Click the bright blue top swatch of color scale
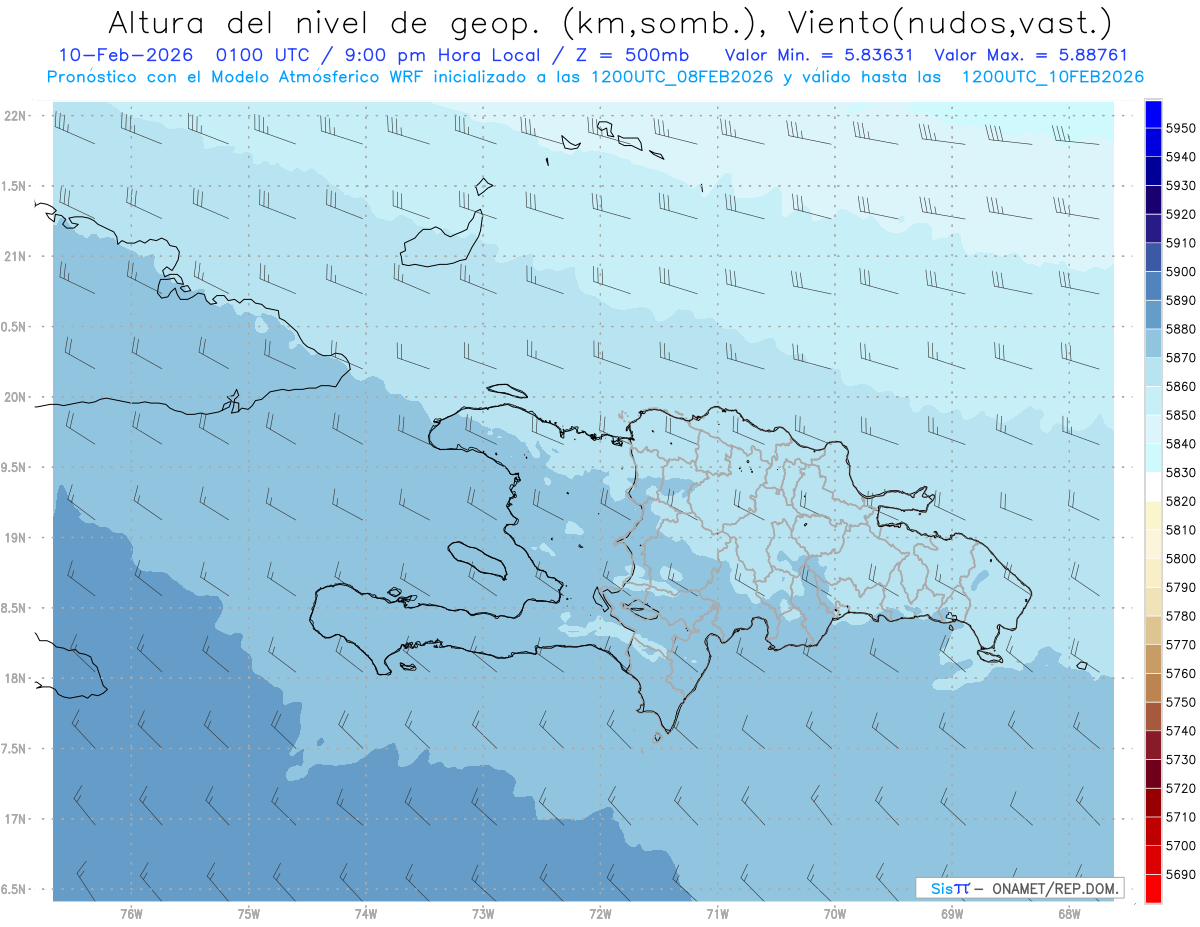This screenshot has height=927, width=1200. pyautogui.click(x=1153, y=113)
